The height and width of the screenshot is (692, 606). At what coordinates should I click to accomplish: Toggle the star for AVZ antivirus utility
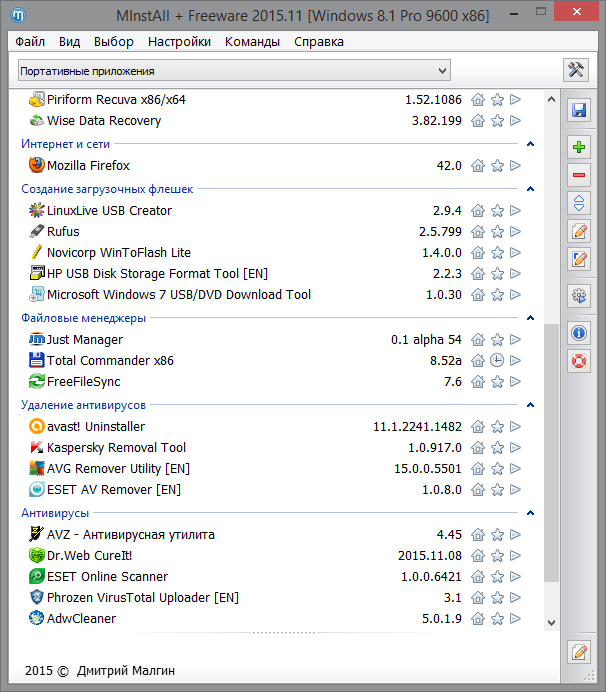pos(497,535)
